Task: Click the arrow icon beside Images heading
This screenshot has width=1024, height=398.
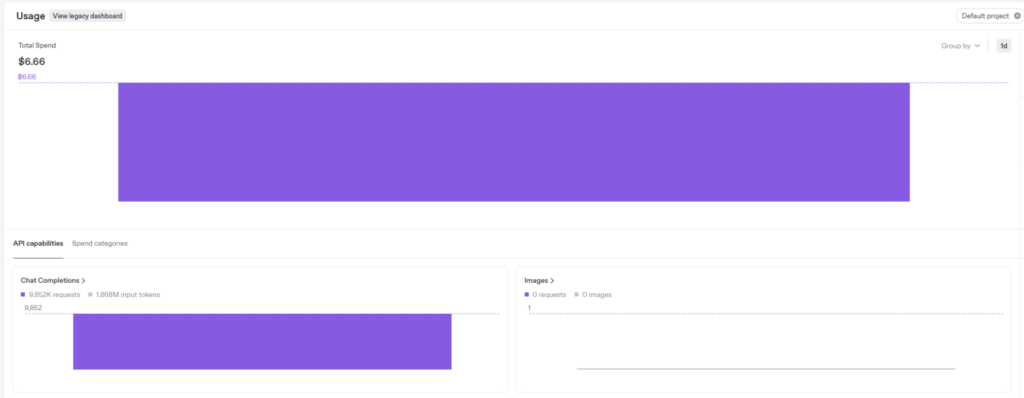Action: (x=552, y=280)
